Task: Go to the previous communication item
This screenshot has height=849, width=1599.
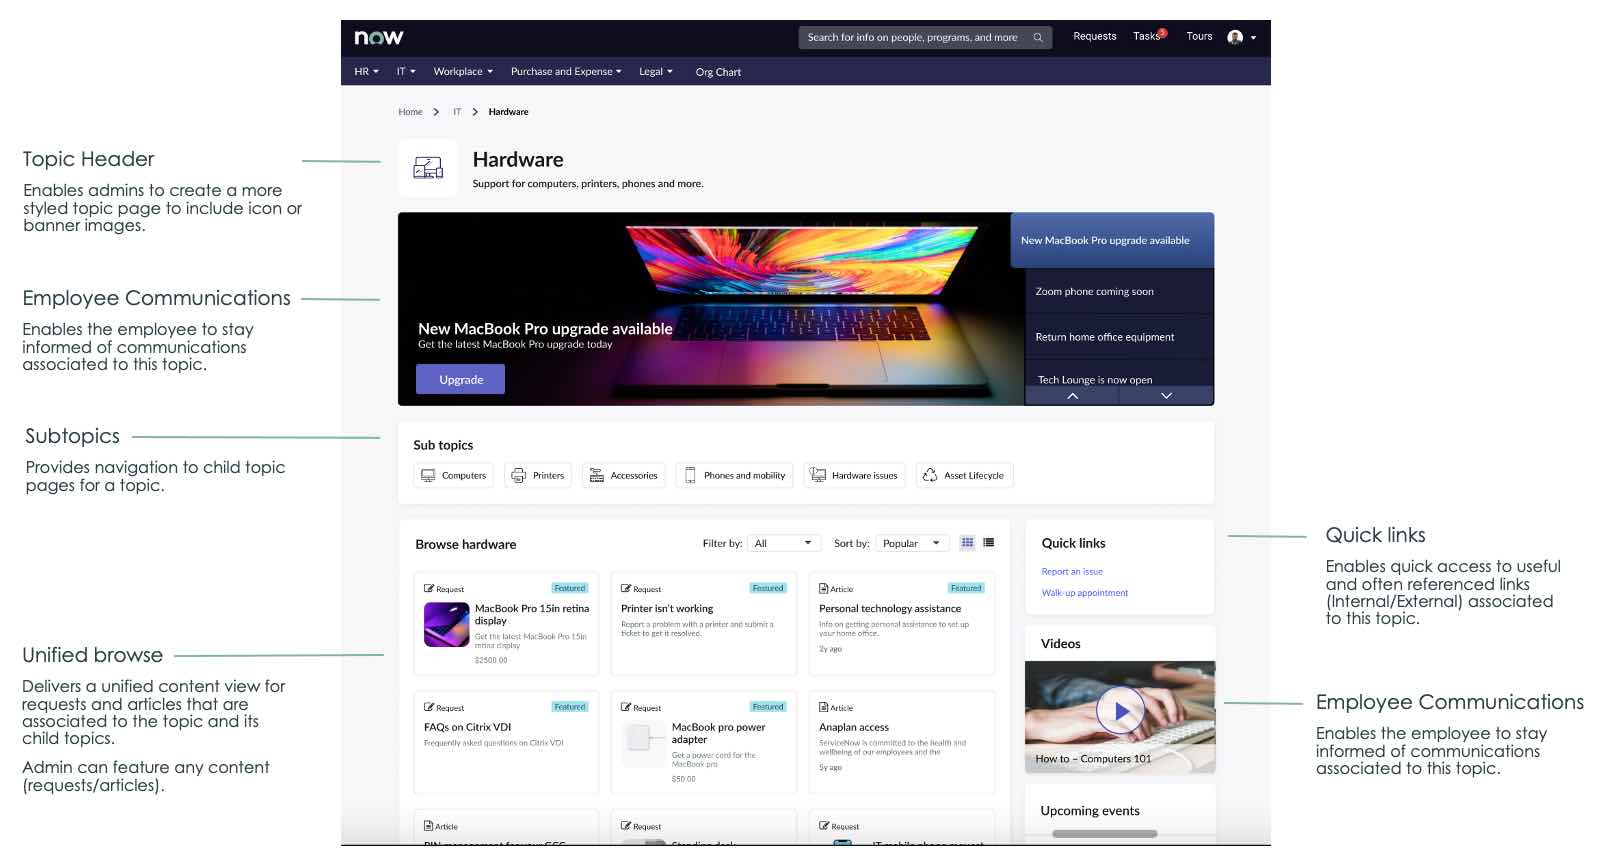Action: coord(1072,396)
